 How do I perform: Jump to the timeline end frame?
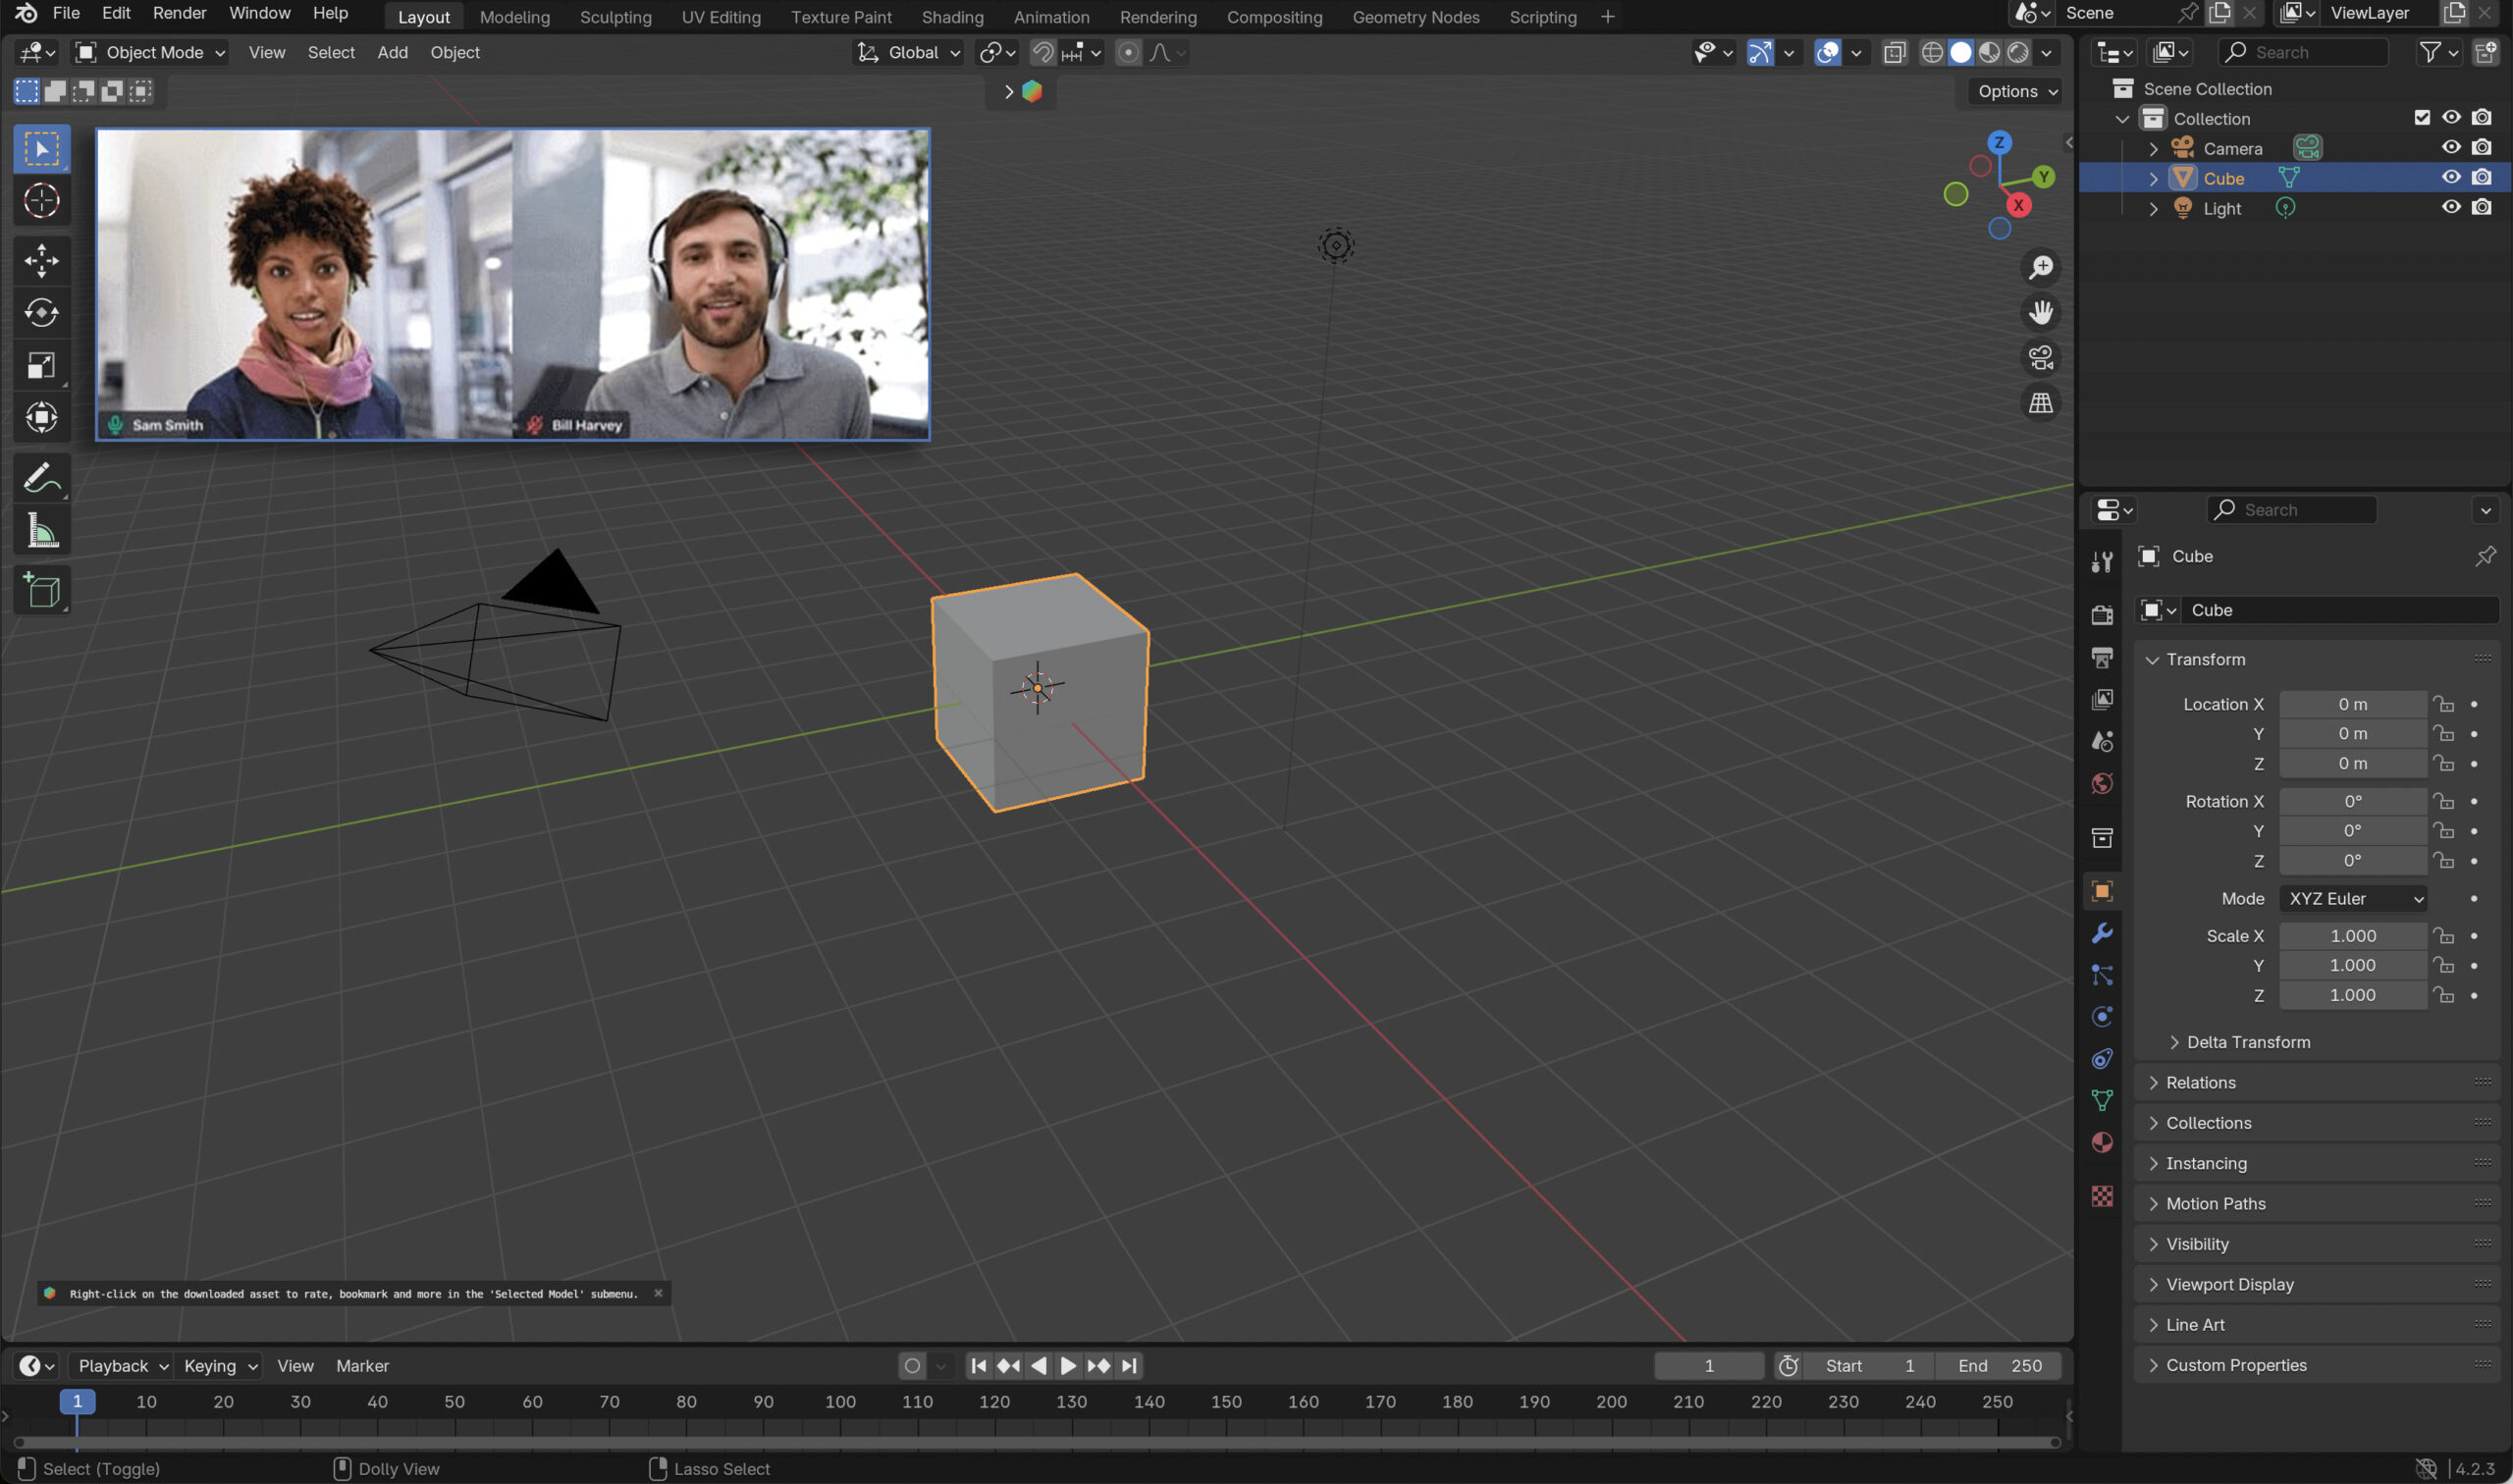tap(1129, 1366)
